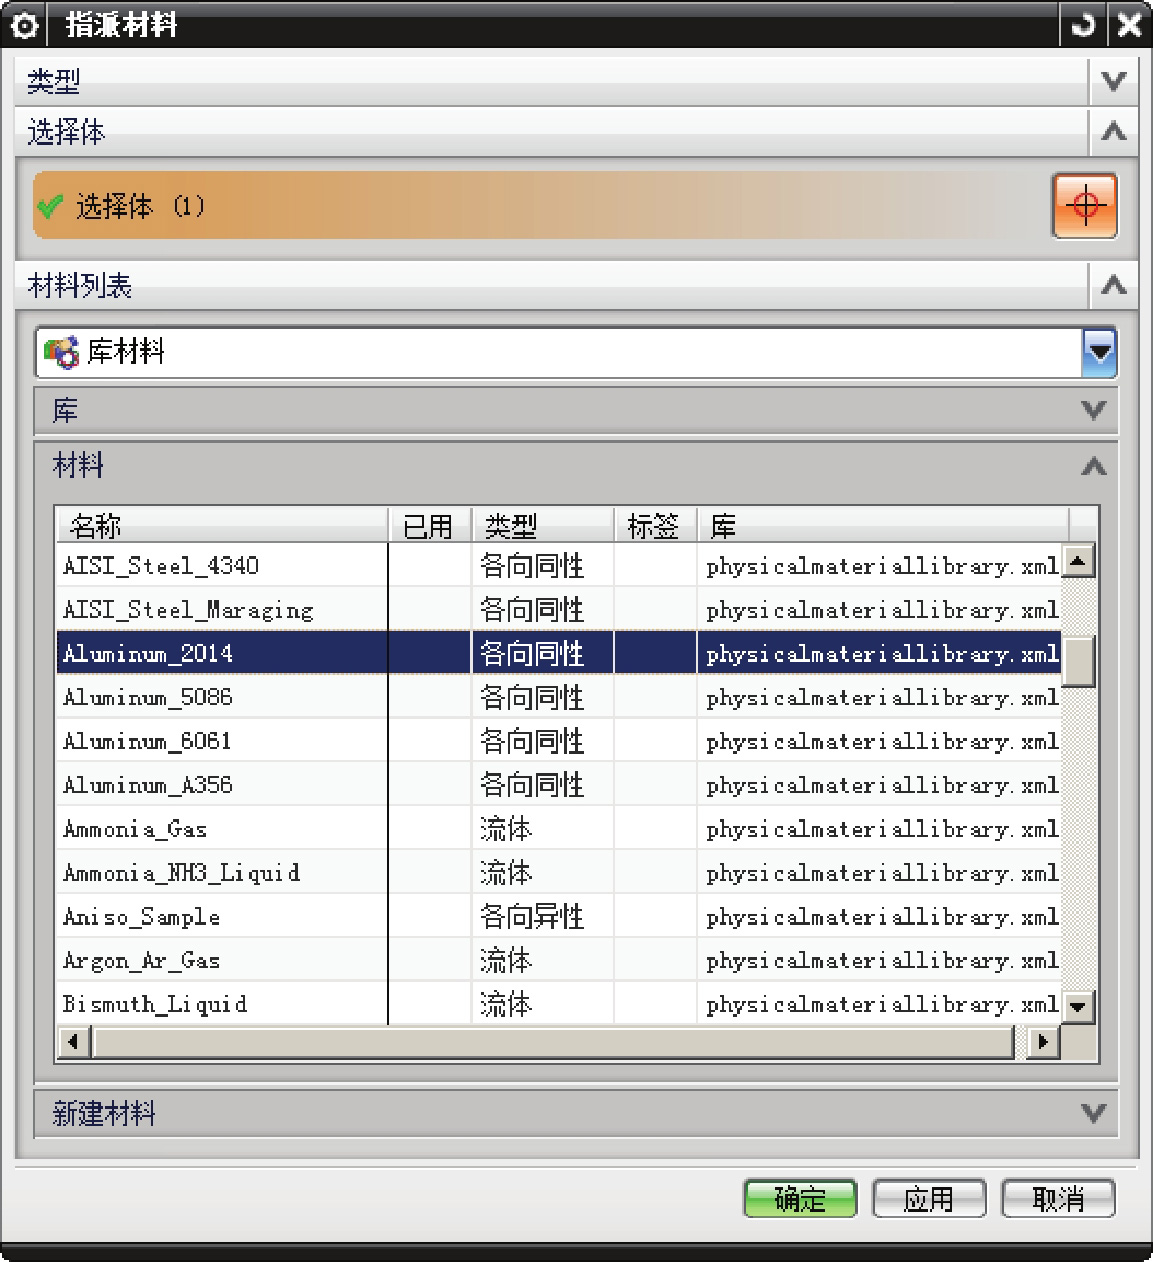The image size is (1153, 1262).
Task: Cancel with the 取消 button
Action: click(x=1058, y=1199)
